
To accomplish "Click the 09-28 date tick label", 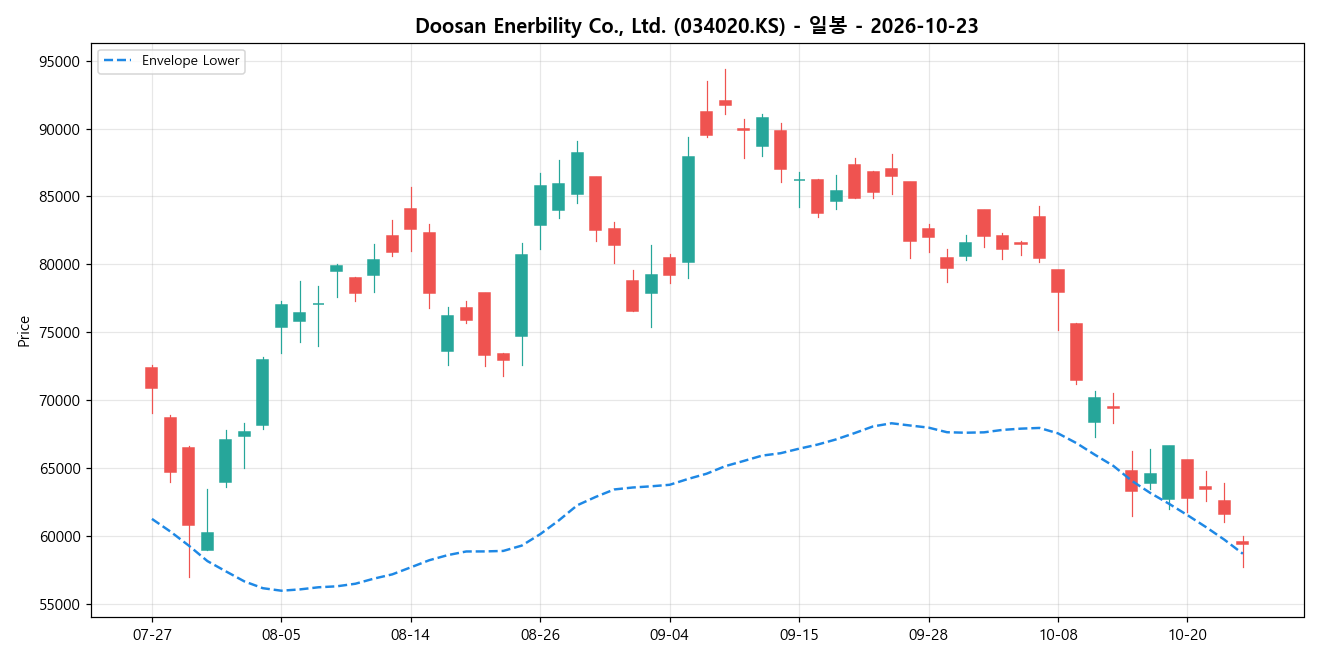I will coord(928,635).
